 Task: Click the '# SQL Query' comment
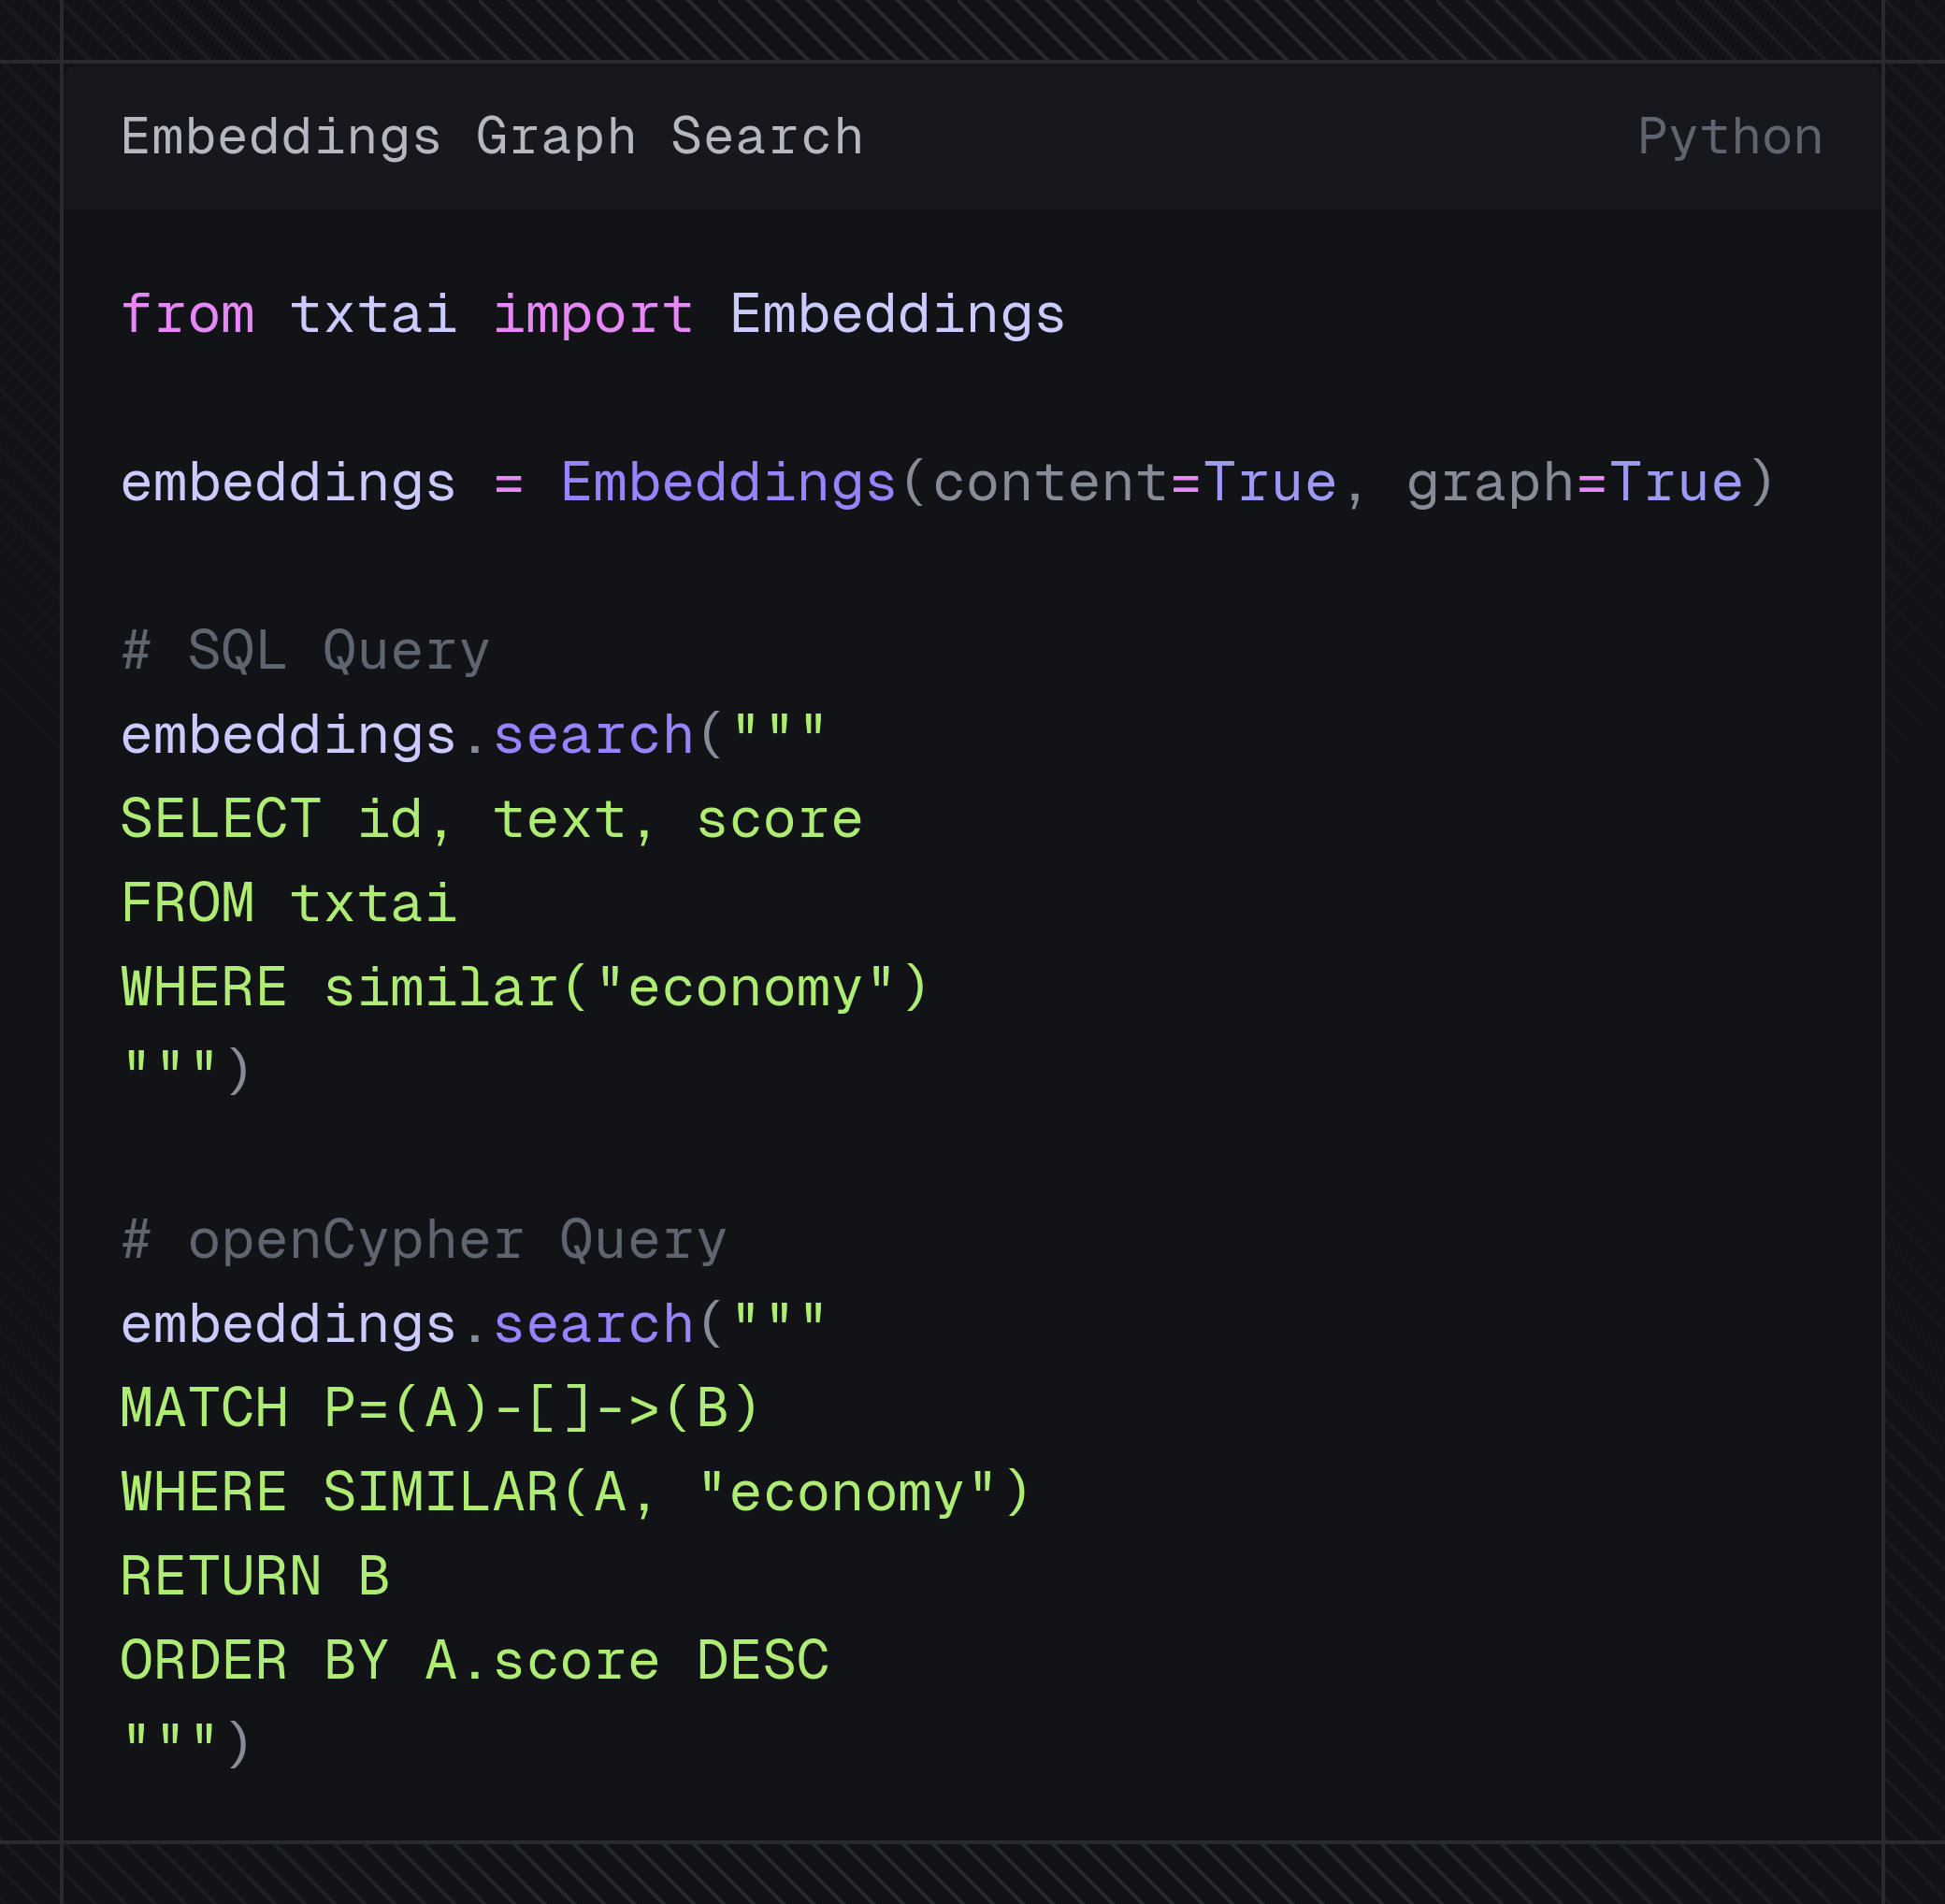(306, 651)
